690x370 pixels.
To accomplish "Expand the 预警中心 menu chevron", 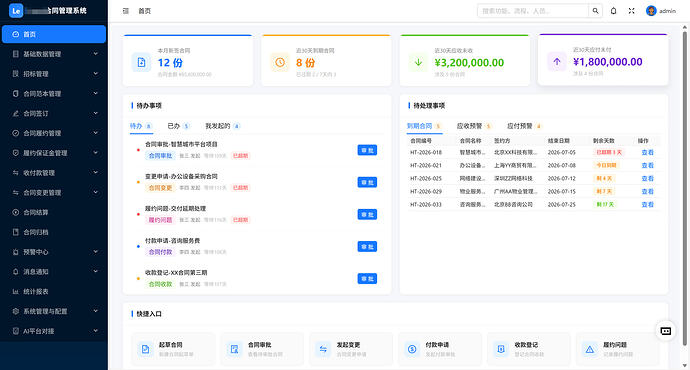I will click(x=95, y=252).
